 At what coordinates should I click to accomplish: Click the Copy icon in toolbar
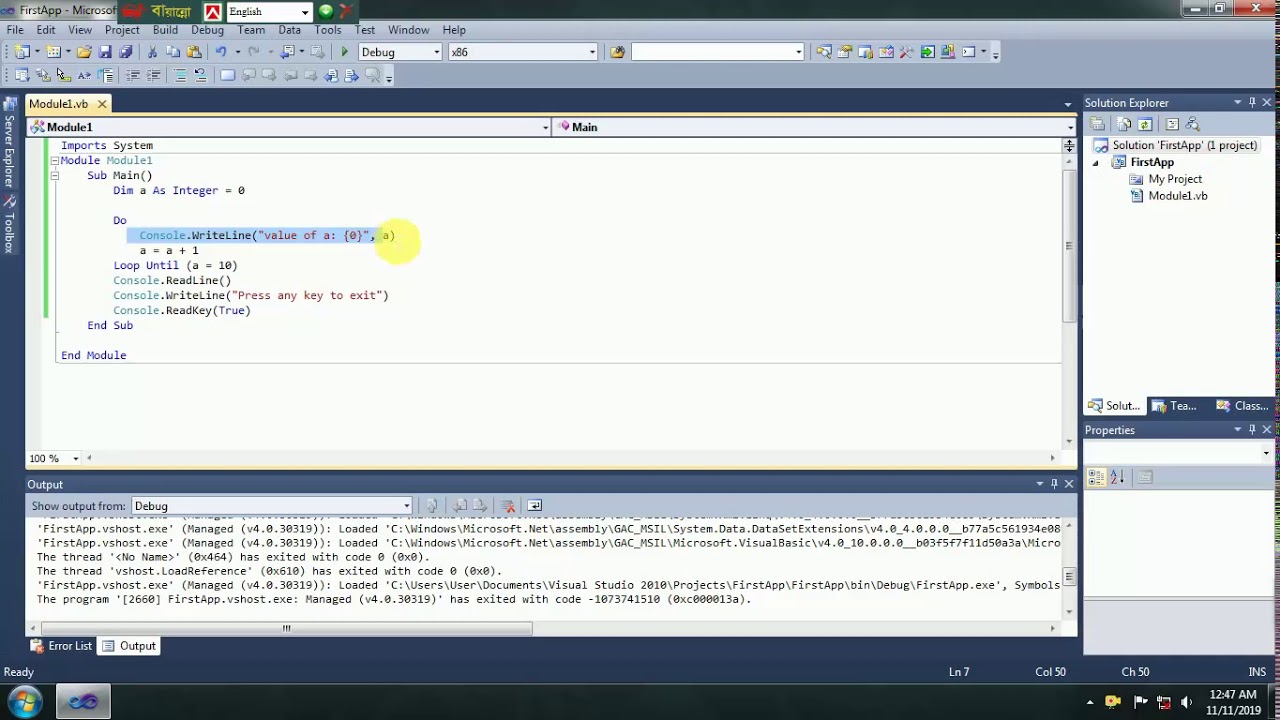point(172,52)
